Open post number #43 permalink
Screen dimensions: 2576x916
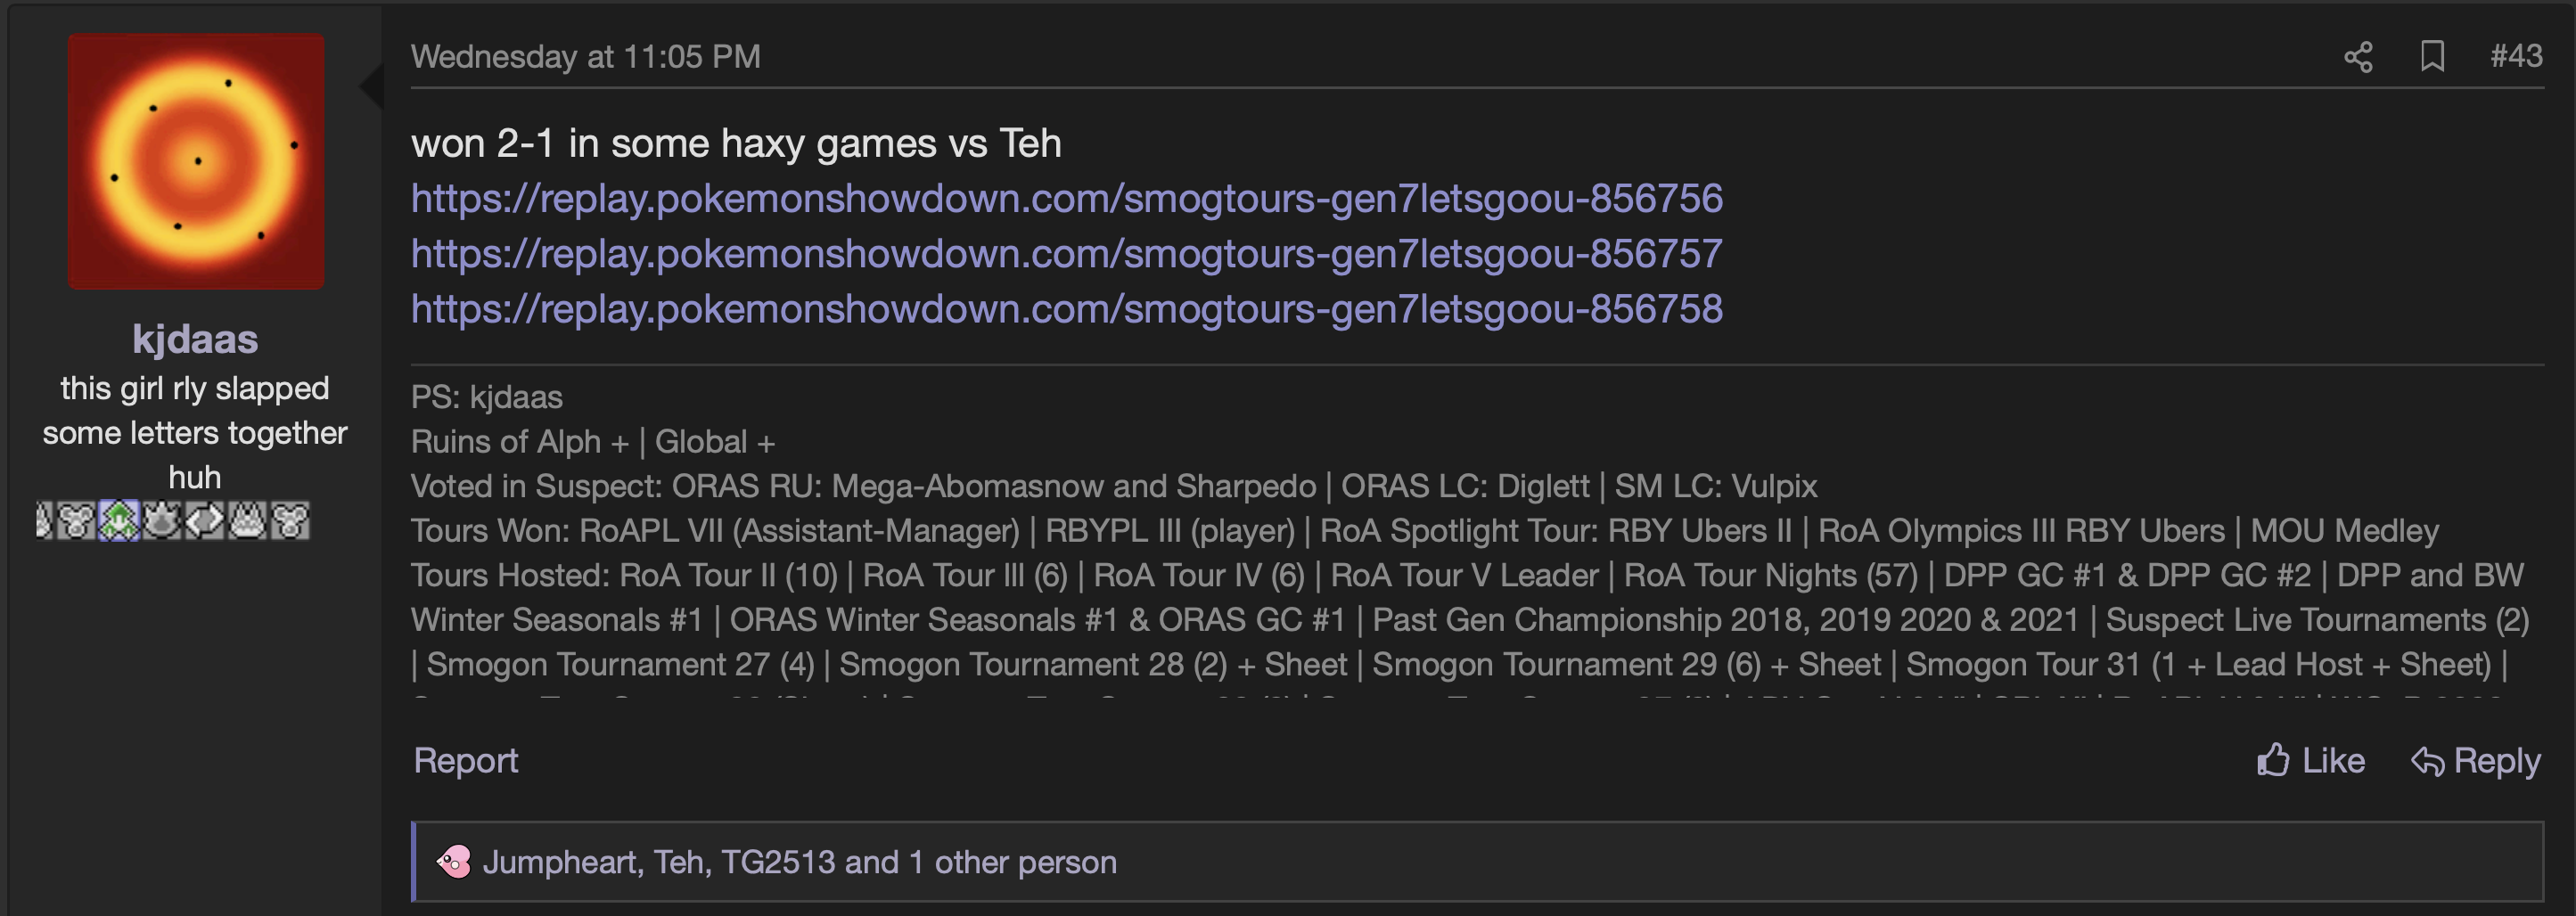[2516, 56]
